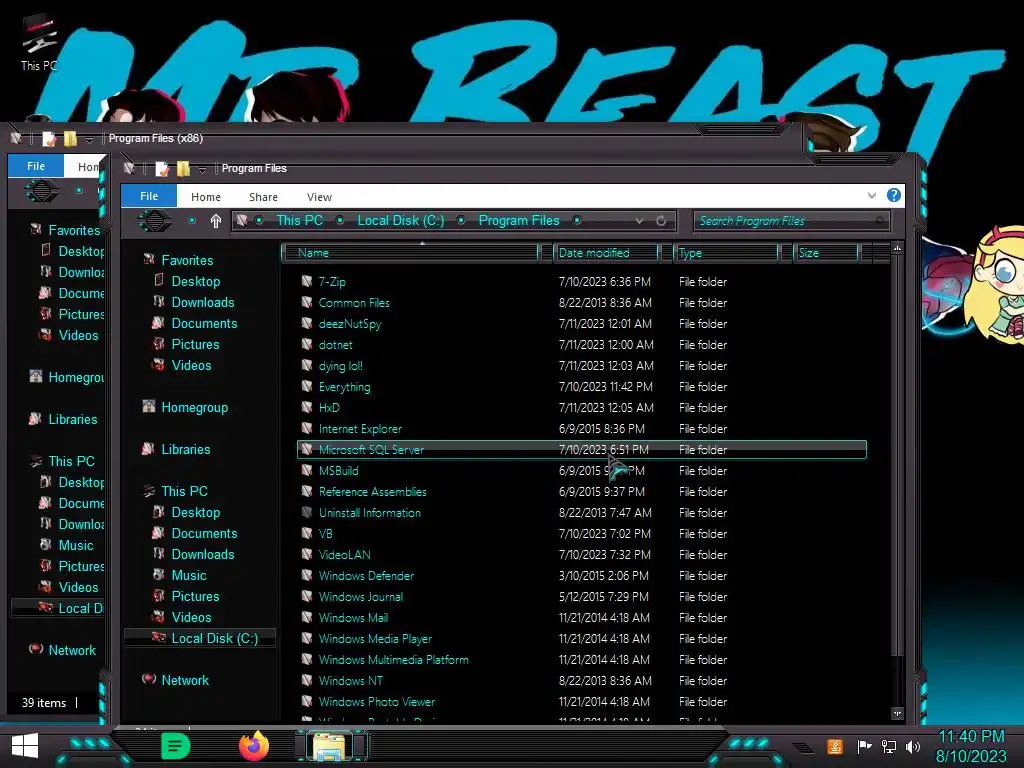Click the new folder quick access icon in Program Files title bar

pos(184,169)
